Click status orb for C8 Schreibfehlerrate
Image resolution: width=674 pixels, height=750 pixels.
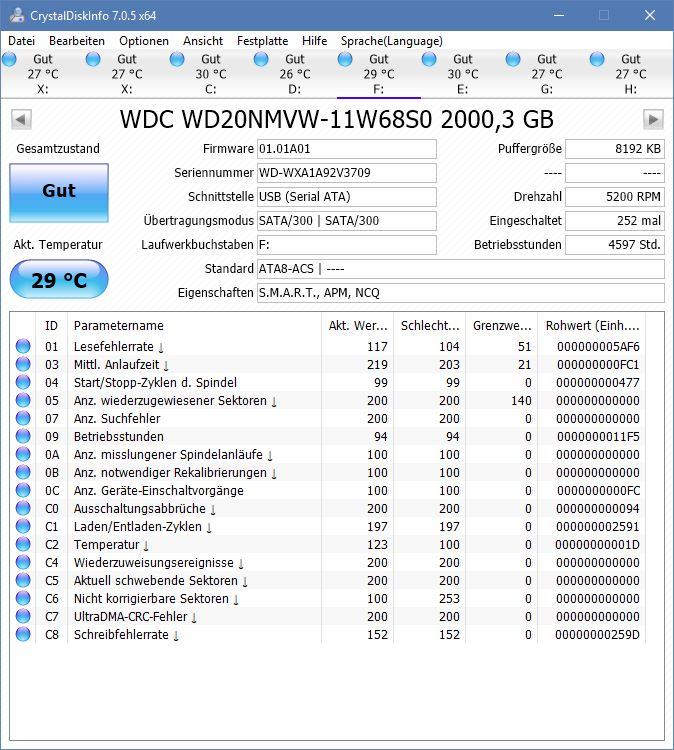(23, 634)
